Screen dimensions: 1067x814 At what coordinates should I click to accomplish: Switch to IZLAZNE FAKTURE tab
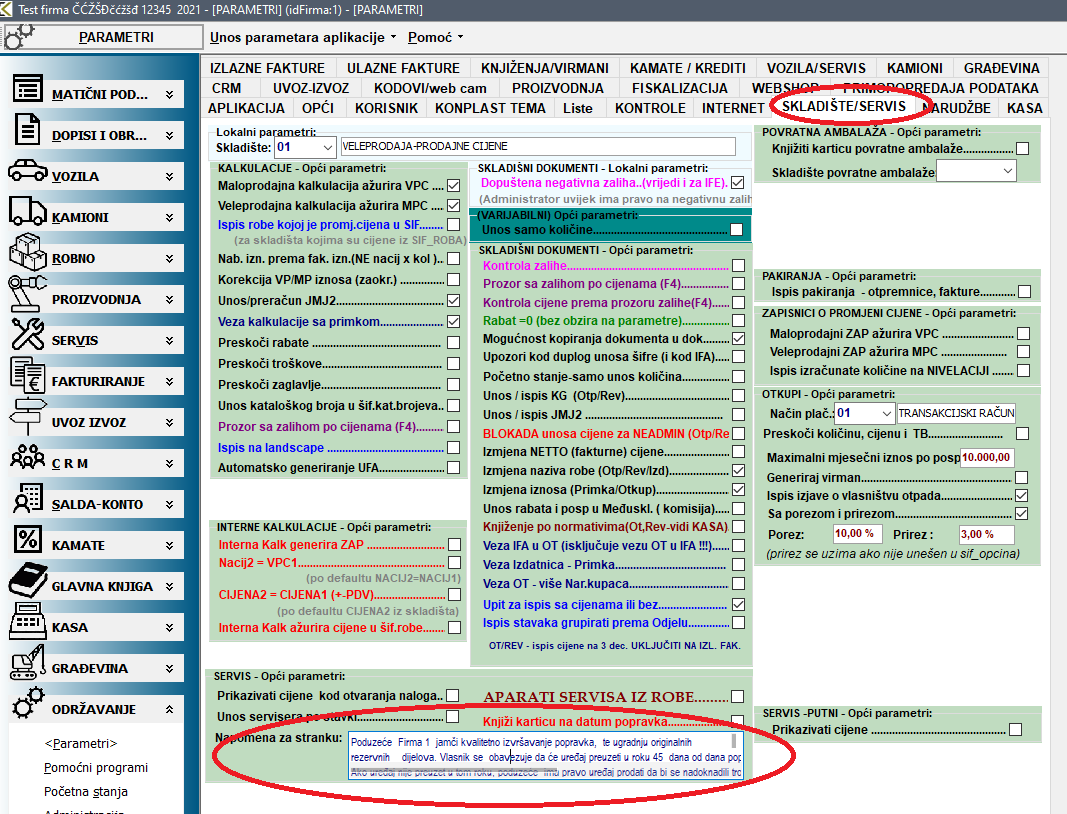(x=267, y=68)
